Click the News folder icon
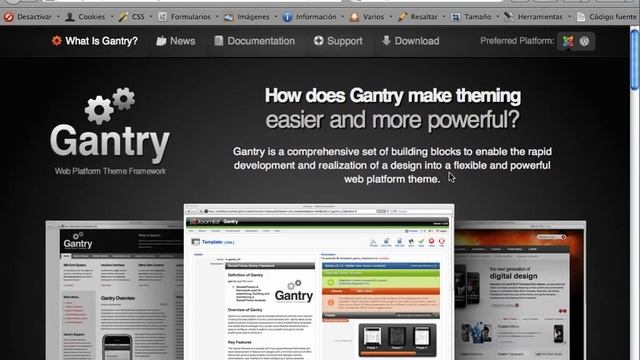 (x=161, y=41)
